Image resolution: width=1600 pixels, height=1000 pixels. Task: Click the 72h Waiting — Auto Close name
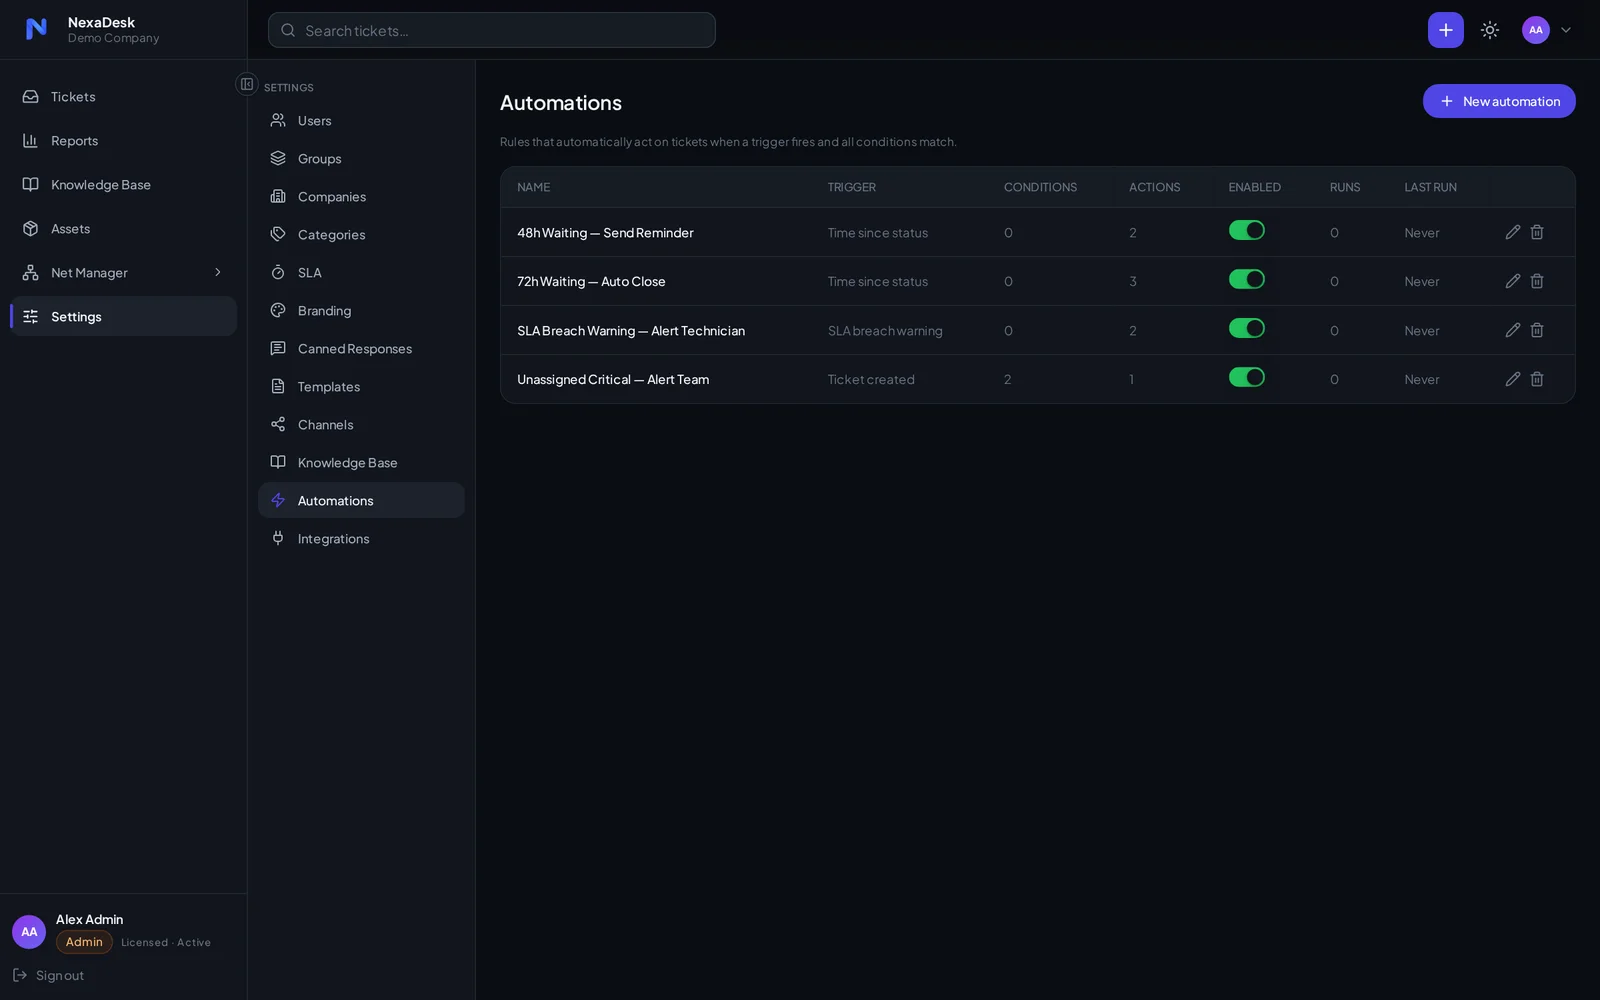(591, 282)
